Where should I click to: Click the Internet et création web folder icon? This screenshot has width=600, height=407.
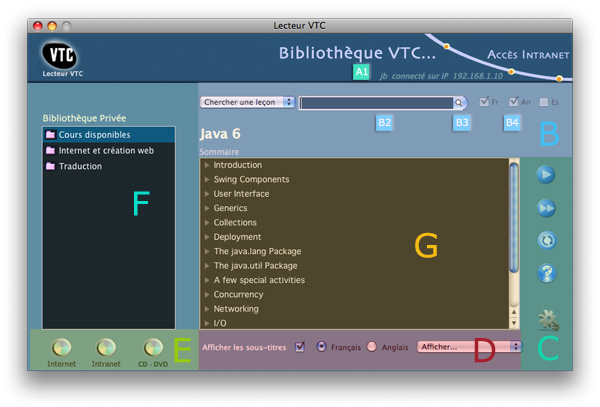[x=51, y=150]
